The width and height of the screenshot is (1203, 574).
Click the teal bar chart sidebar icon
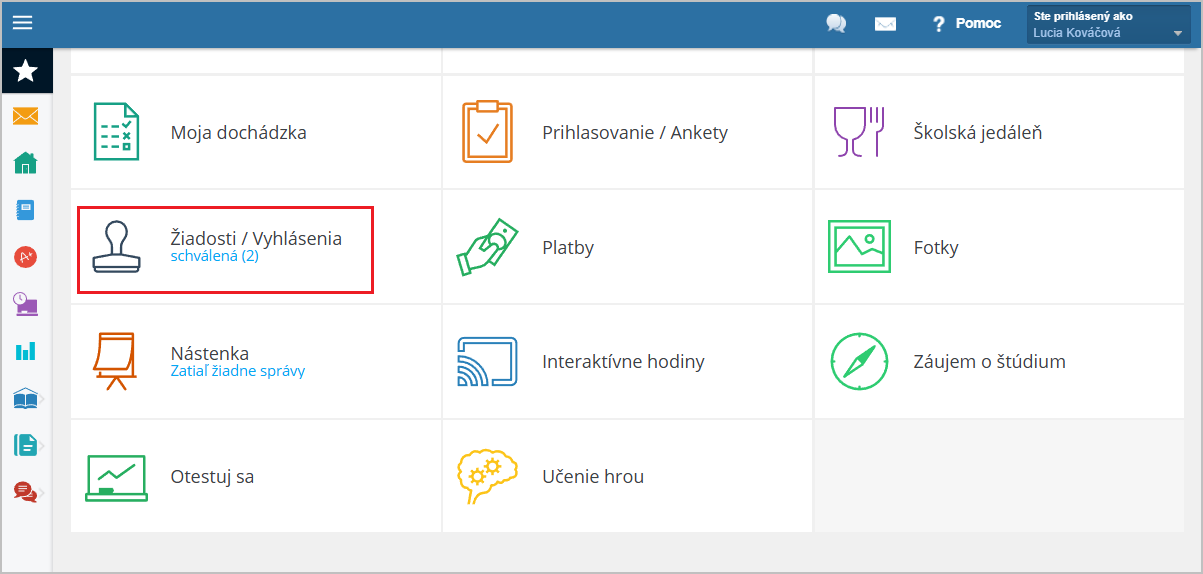point(26,351)
